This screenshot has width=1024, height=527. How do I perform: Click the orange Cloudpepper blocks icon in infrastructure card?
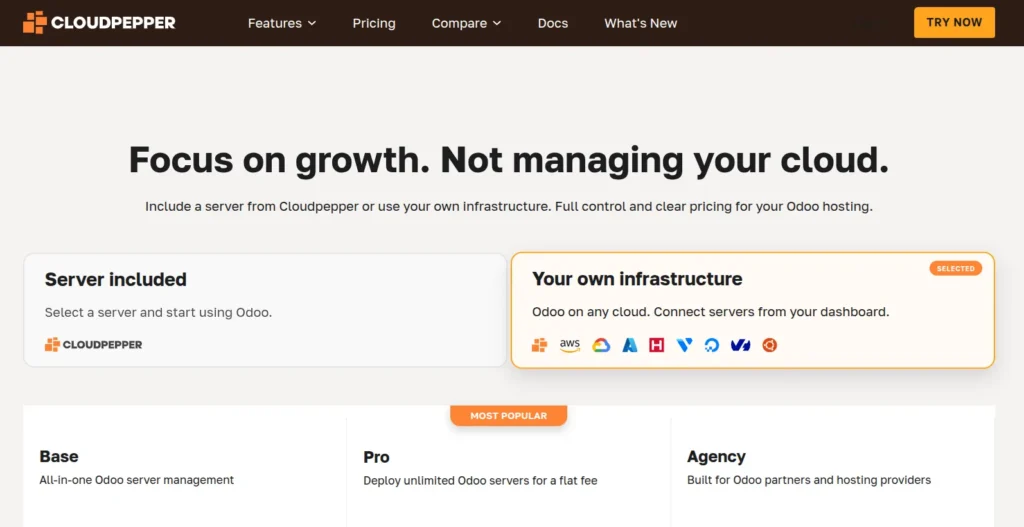(539, 345)
